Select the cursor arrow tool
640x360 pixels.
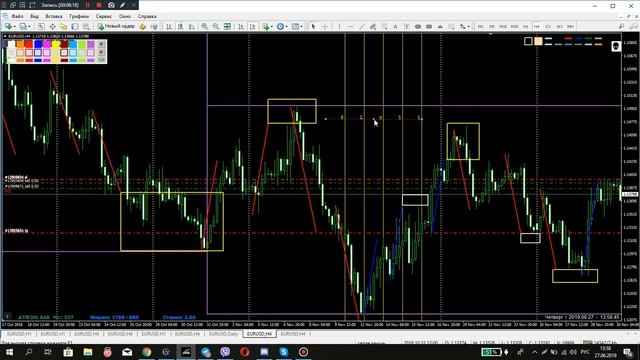(313, 26)
